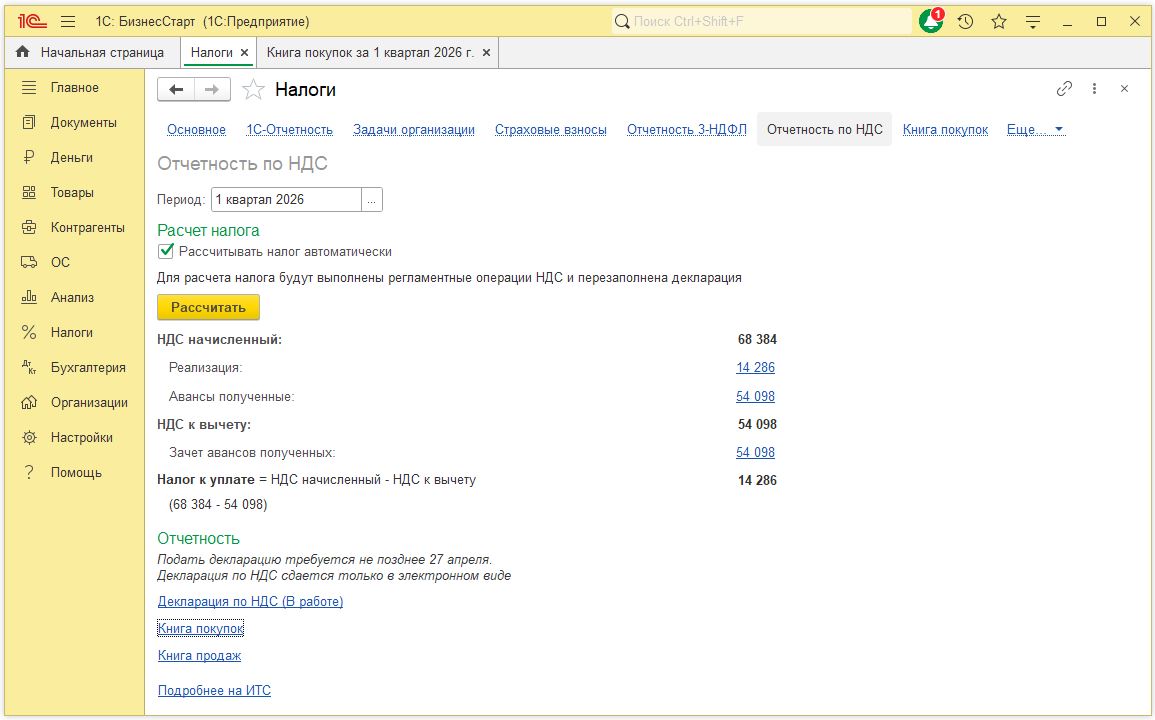Viewport: 1155px width, 720px height.
Task: Open period selector ellipsis button
Action: coord(372,200)
